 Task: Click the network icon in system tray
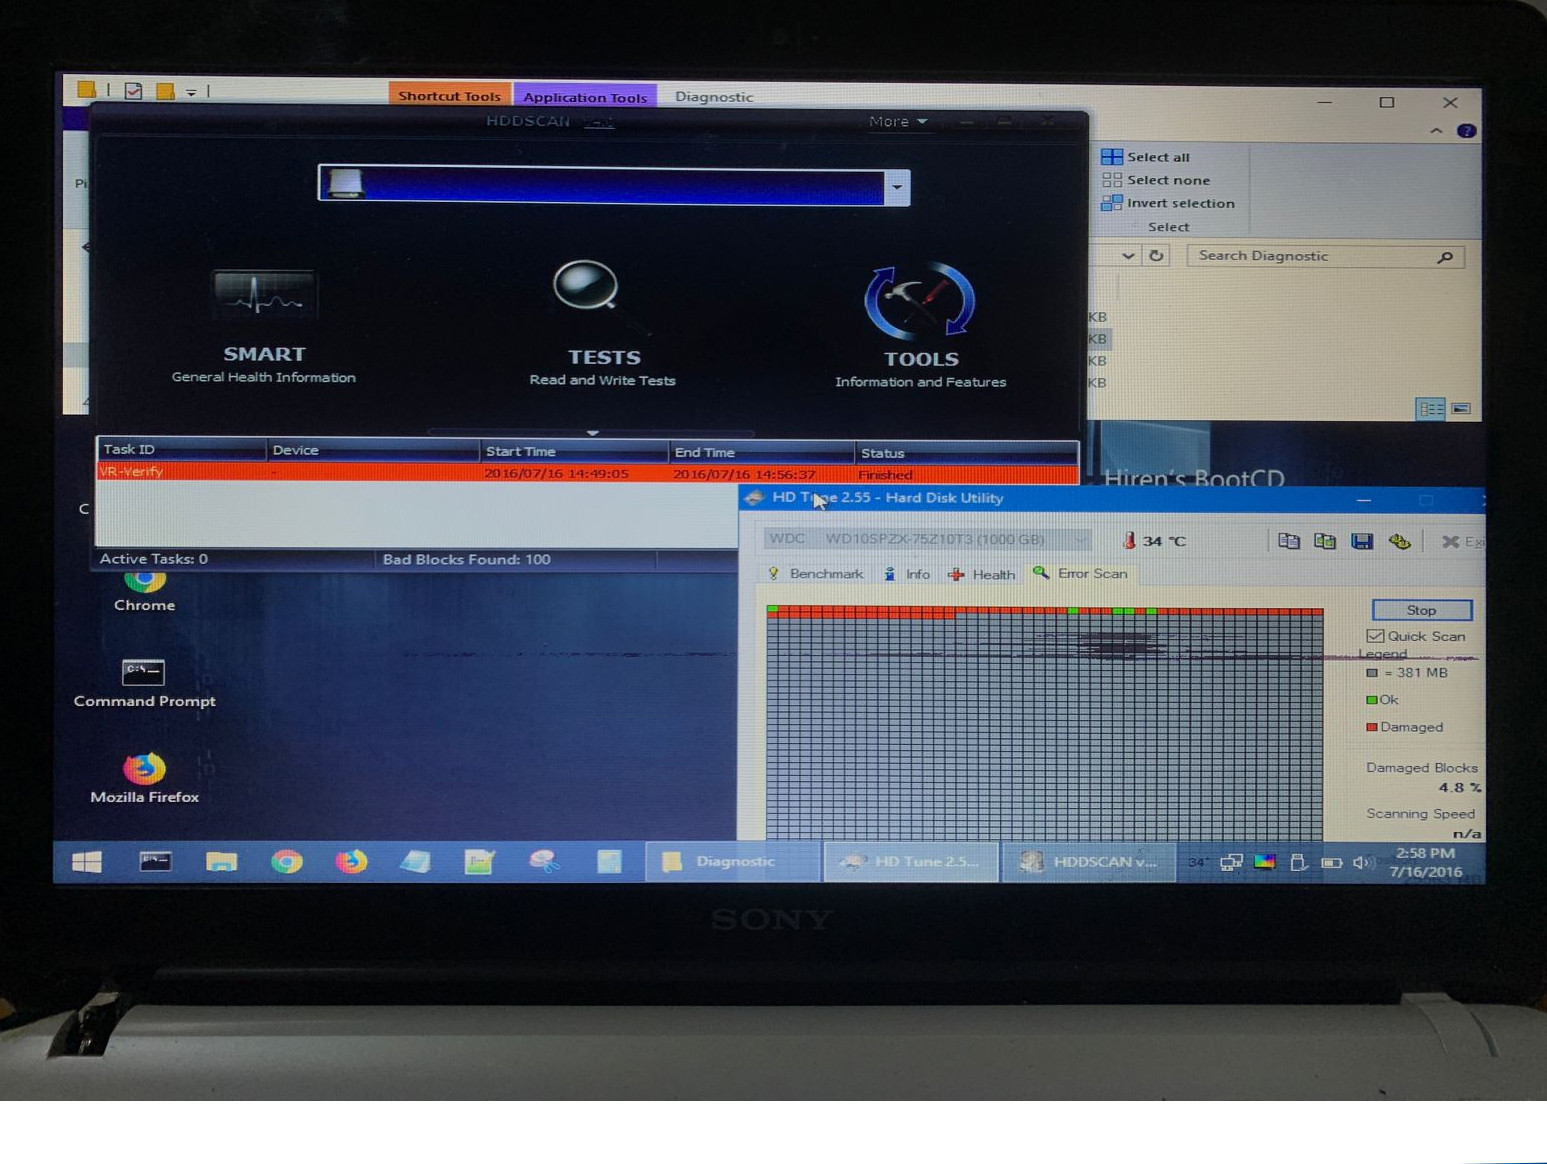coord(1231,862)
